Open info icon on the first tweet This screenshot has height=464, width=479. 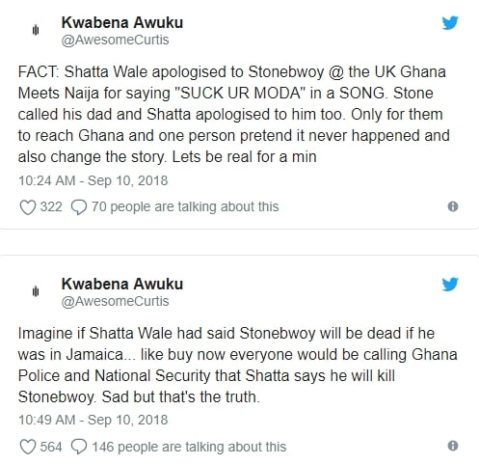click(453, 207)
